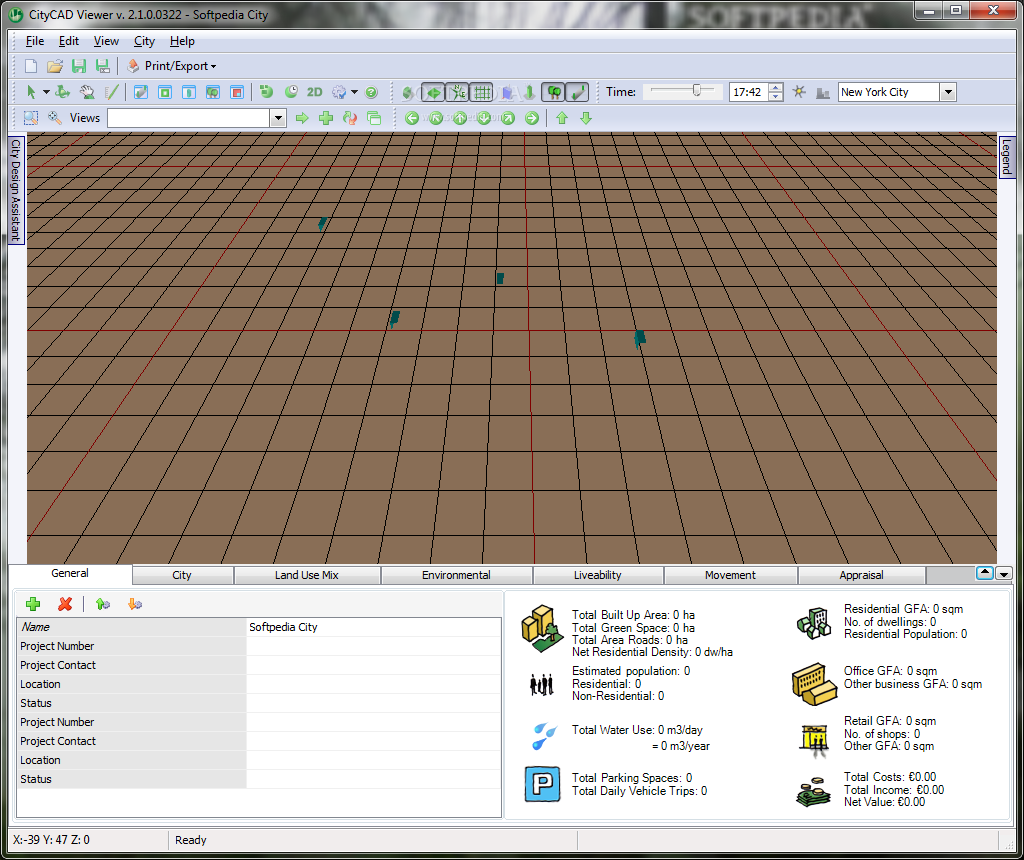Screen dimensions: 1024x860
Task: Switch to the Movement tab
Action: (x=730, y=575)
